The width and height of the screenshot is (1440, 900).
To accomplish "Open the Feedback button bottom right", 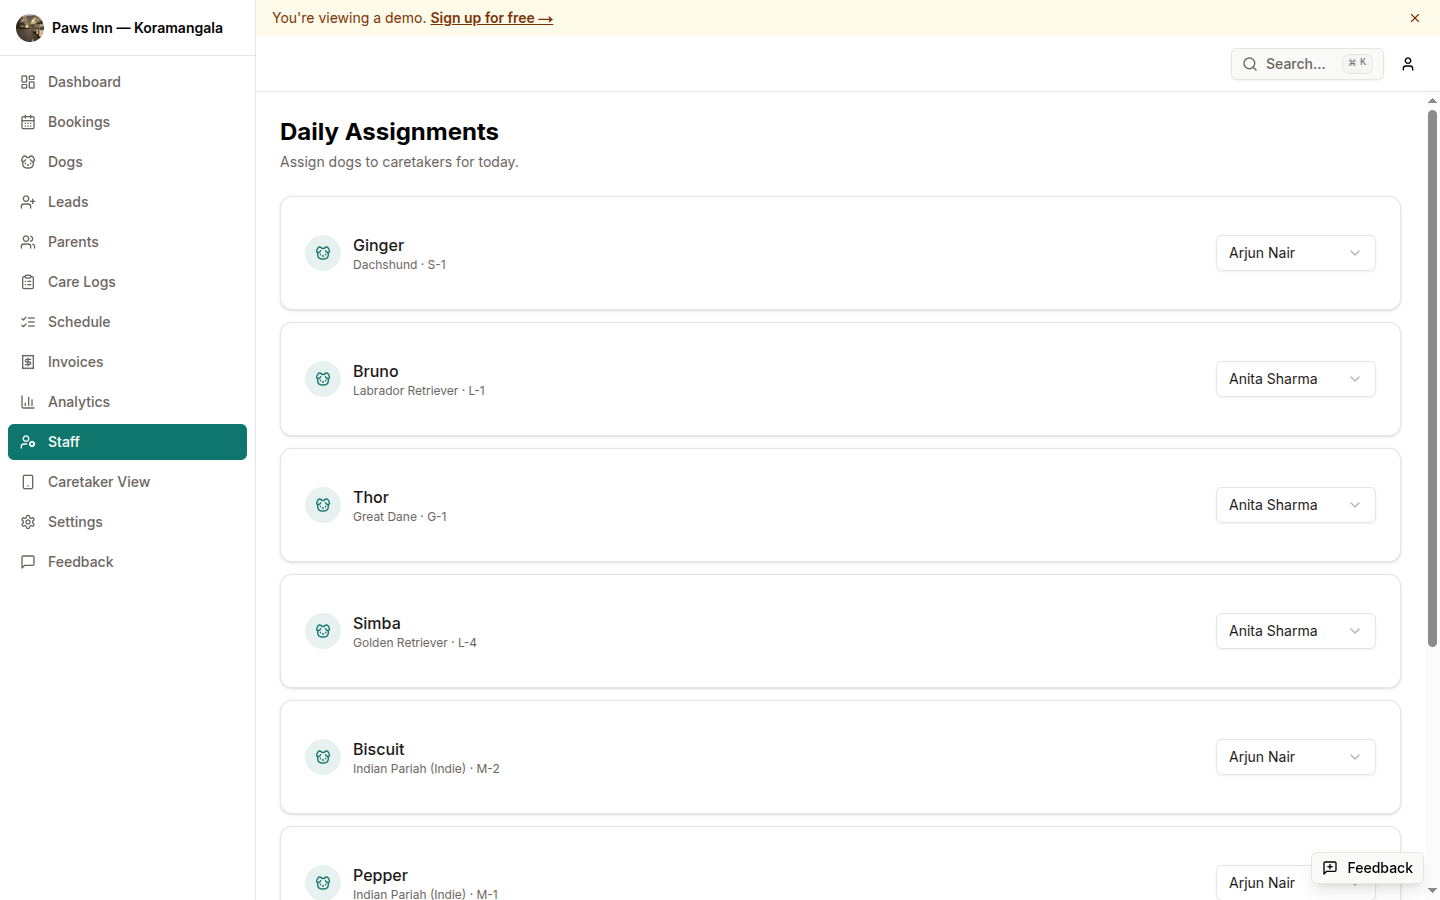I will point(1367,867).
